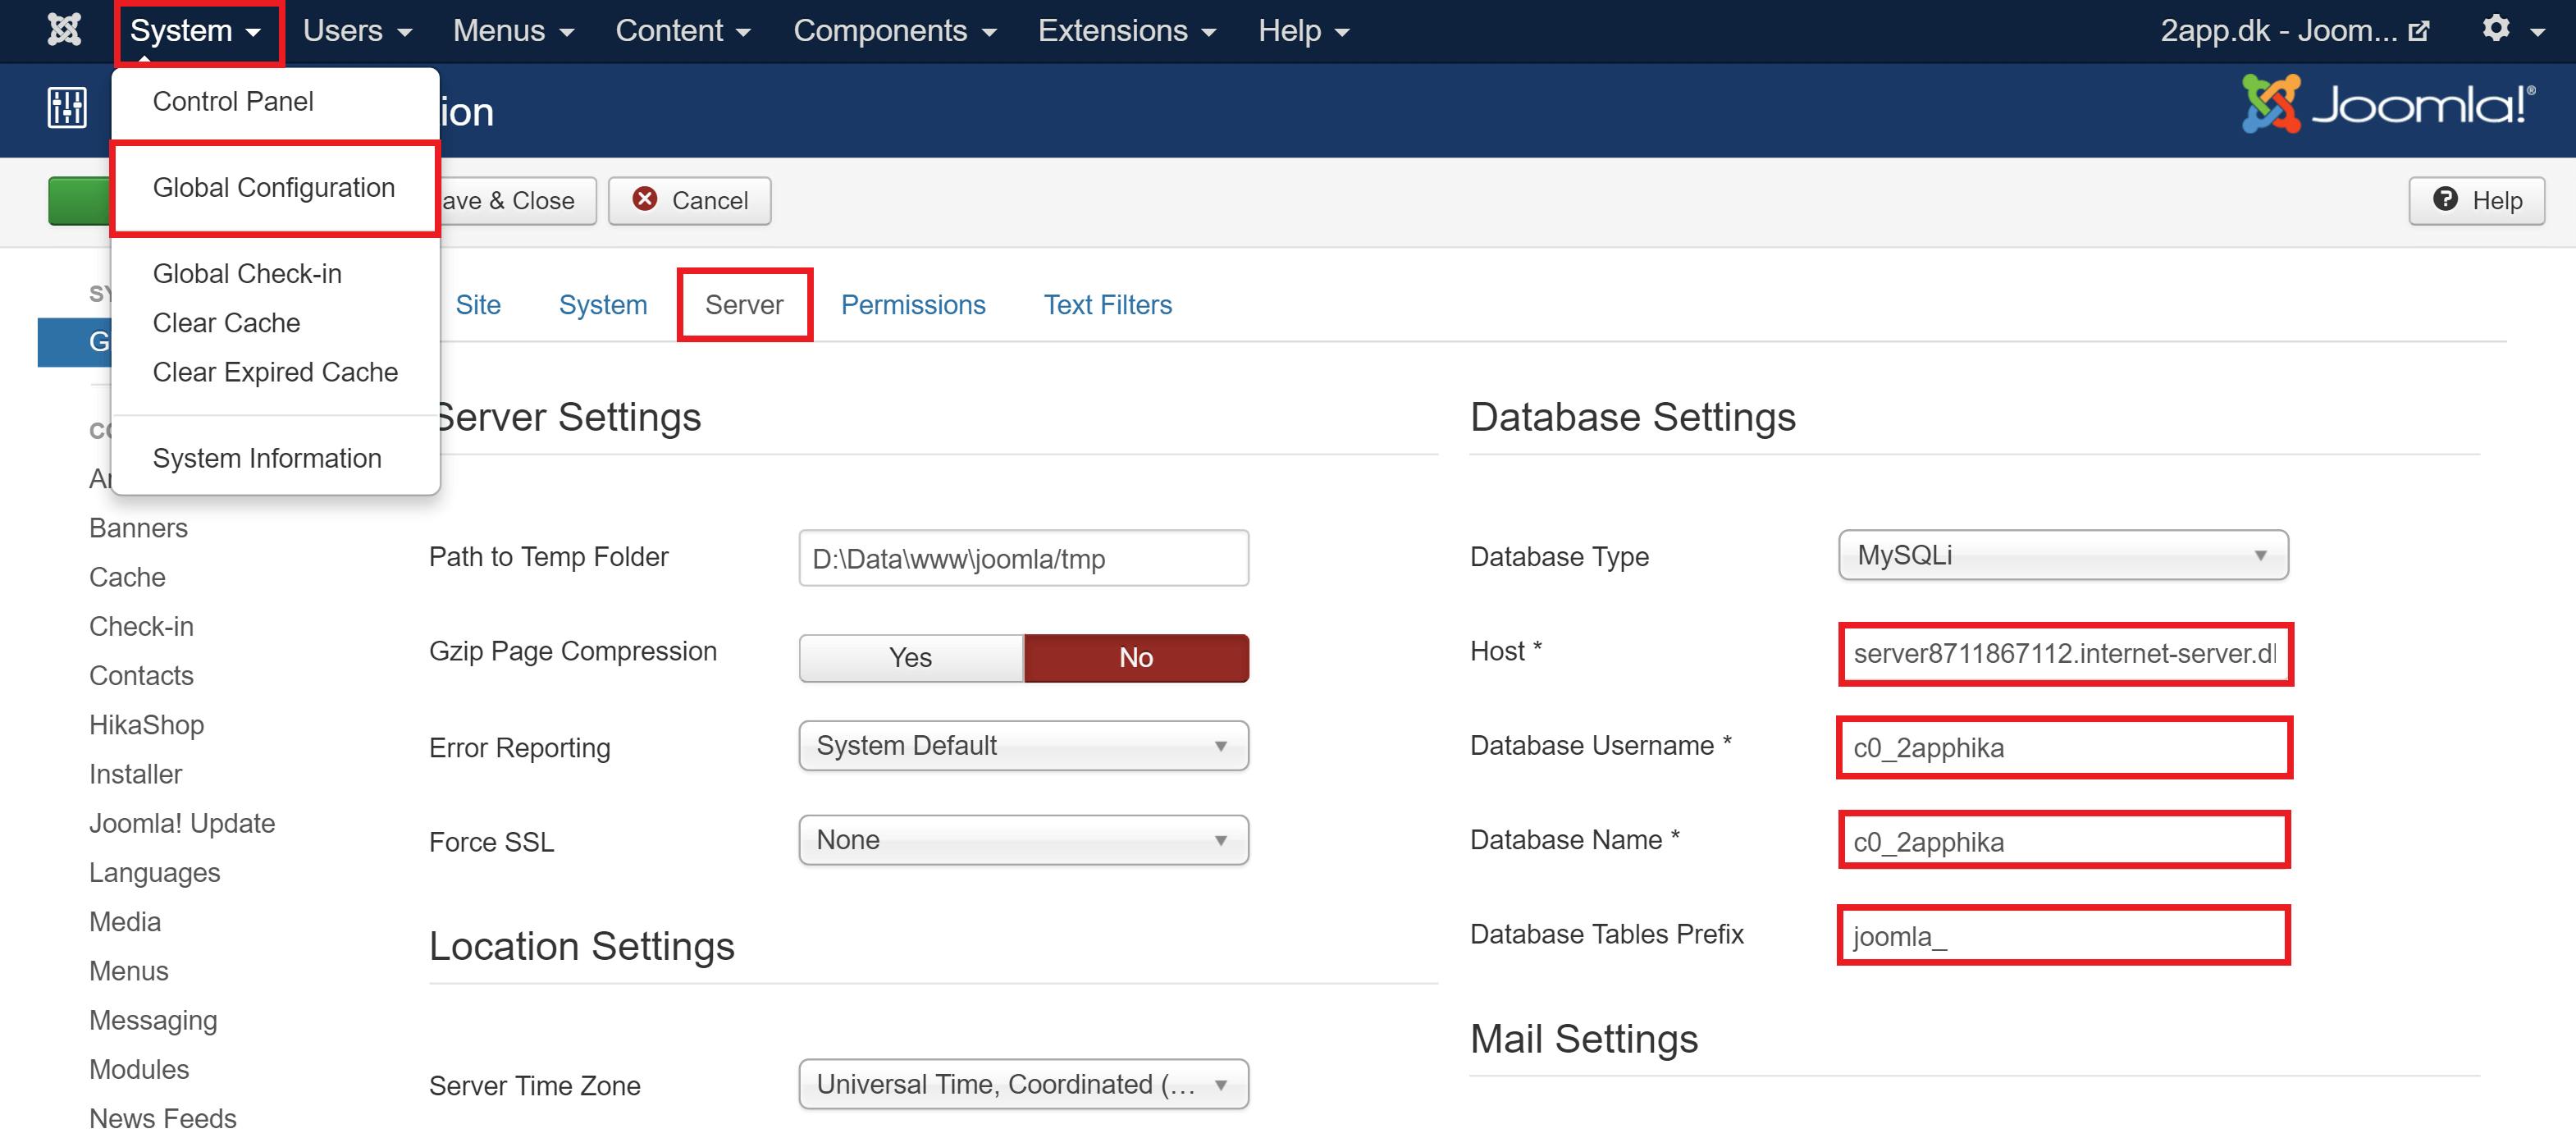The image size is (2576, 1147).
Task: Open the settings gear menu
Action: 2512,30
